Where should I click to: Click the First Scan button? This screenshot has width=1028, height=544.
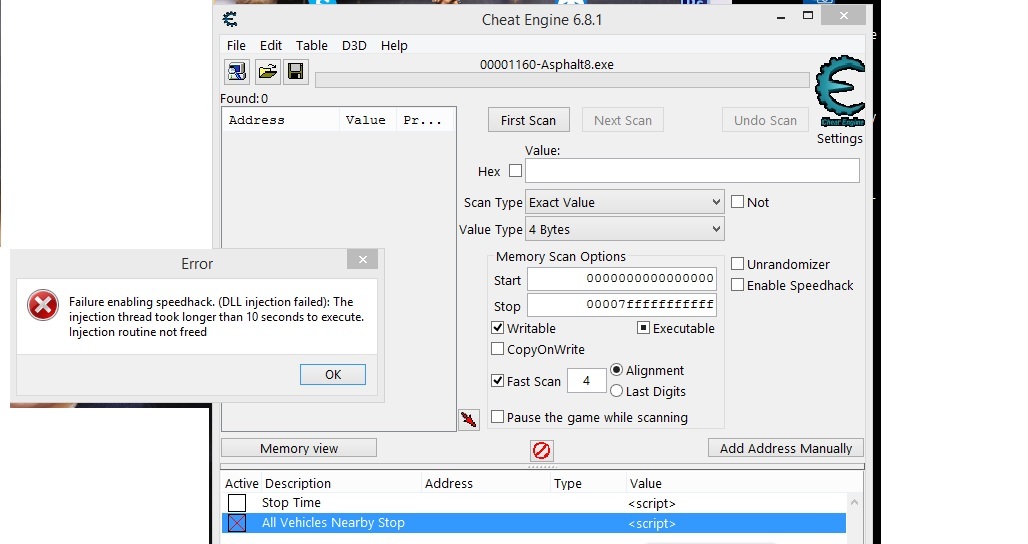pyautogui.click(x=528, y=120)
